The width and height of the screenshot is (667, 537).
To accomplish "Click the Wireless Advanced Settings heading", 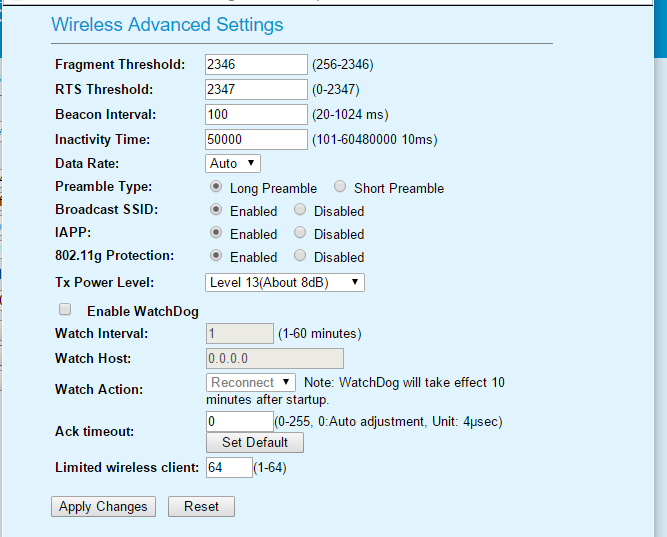I will point(167,24).
